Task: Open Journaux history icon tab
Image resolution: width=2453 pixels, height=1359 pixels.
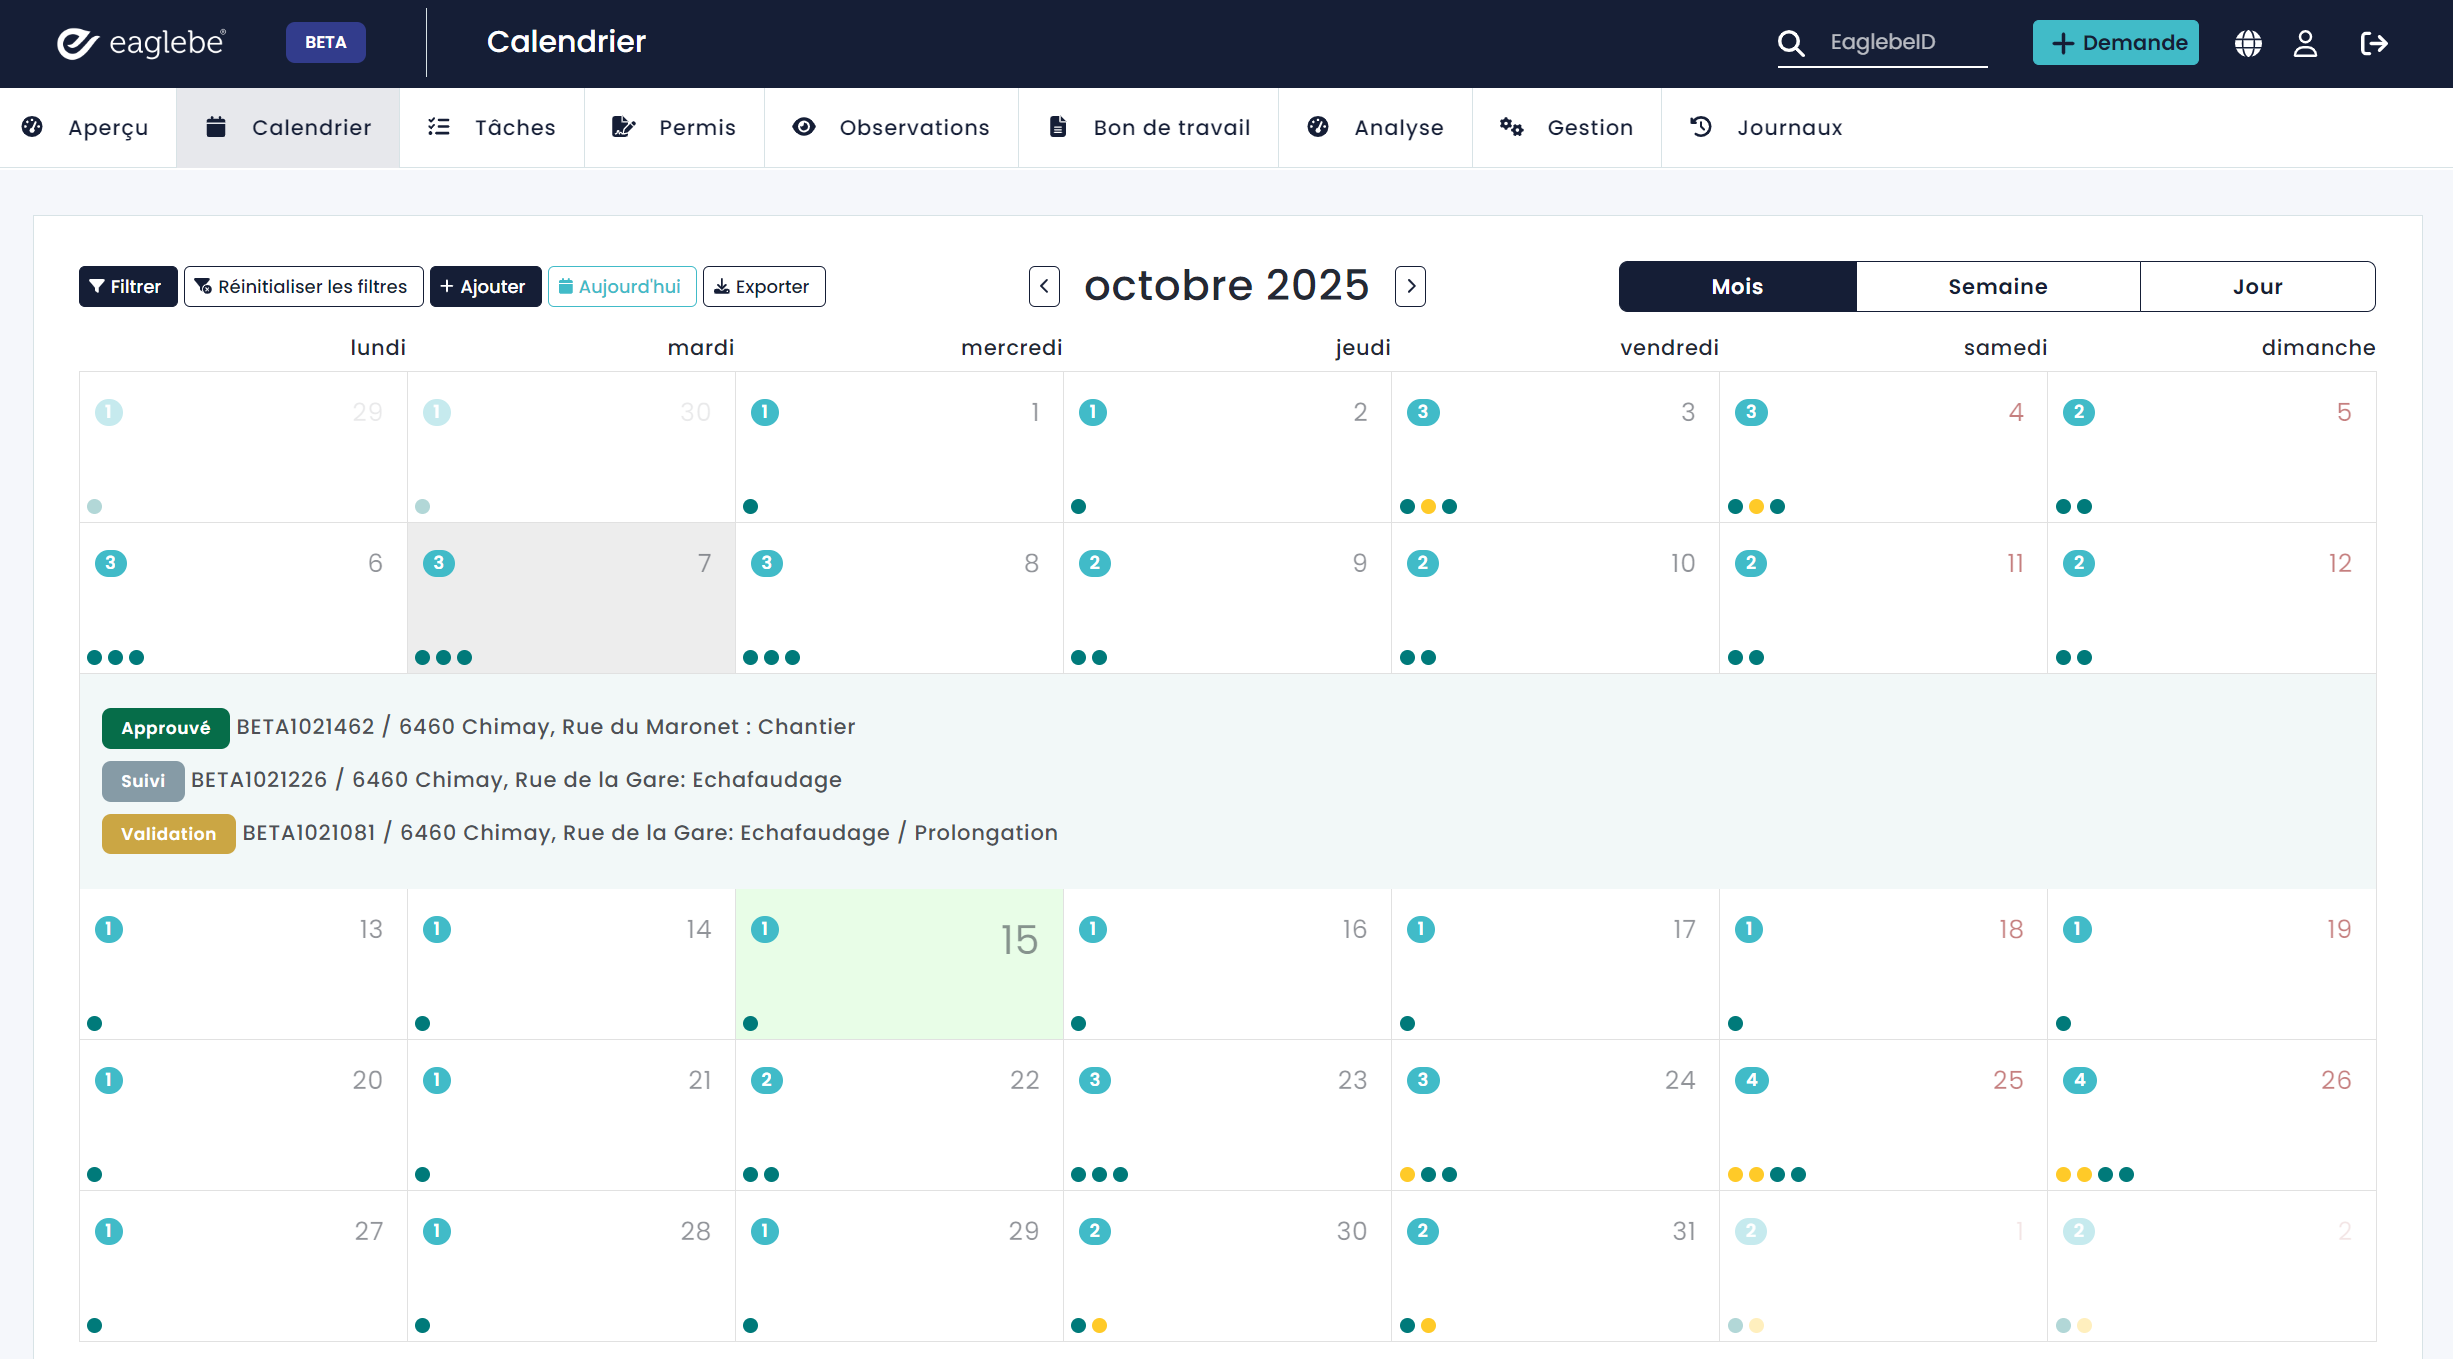Action: tap(1766, 127)
